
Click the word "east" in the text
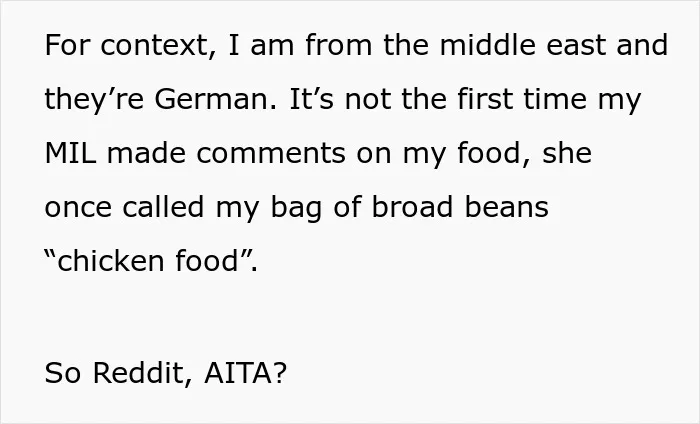point(576,46)
